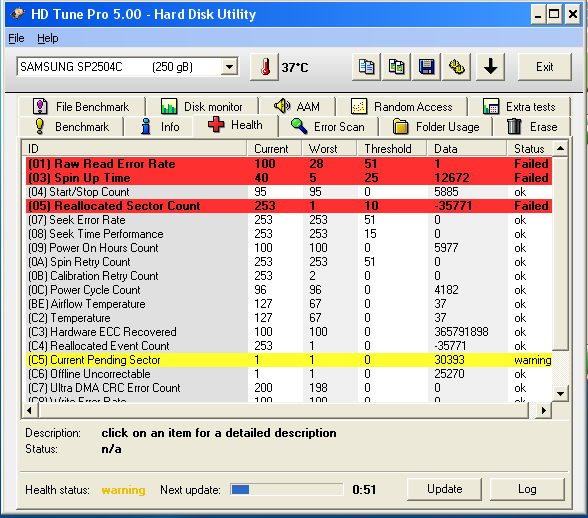Click the yellow warning health status text
The width and height of the screenshot is (588, 518).
click(123, 490)
